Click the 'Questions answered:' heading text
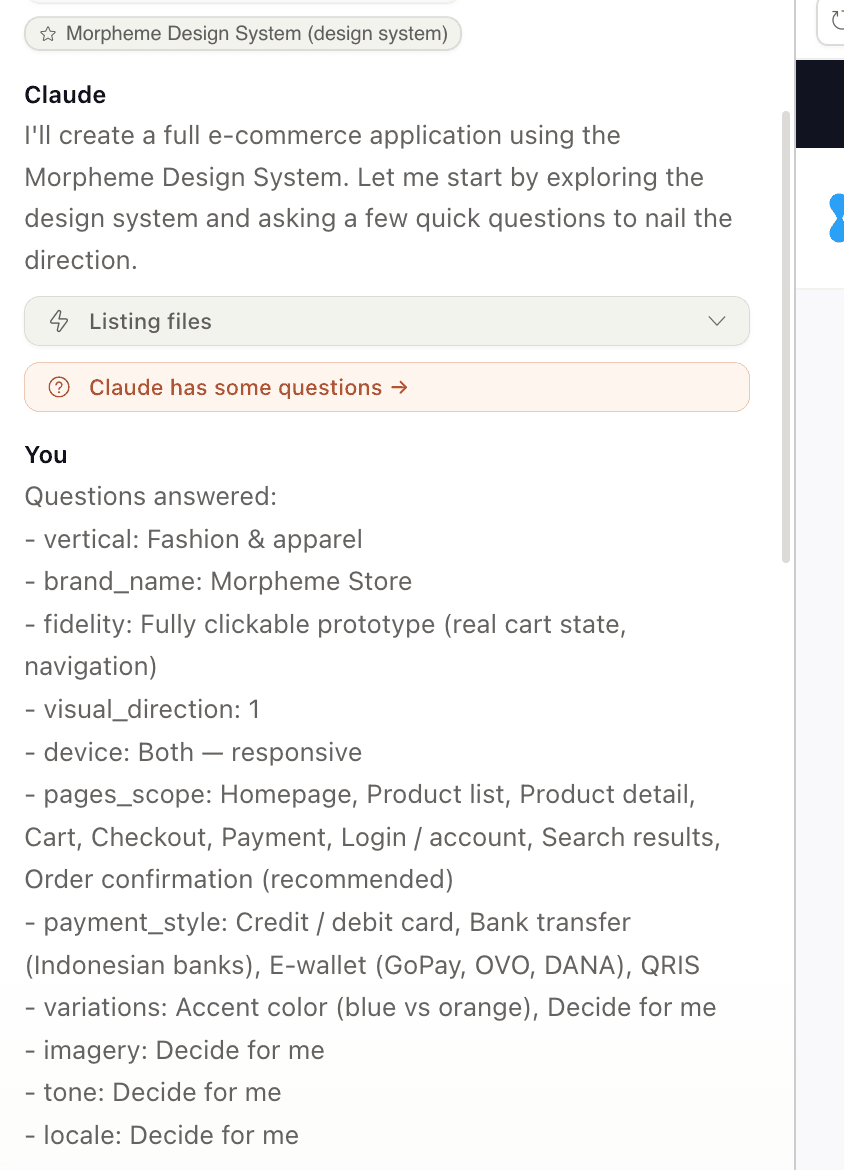 (x=151, y=496)
